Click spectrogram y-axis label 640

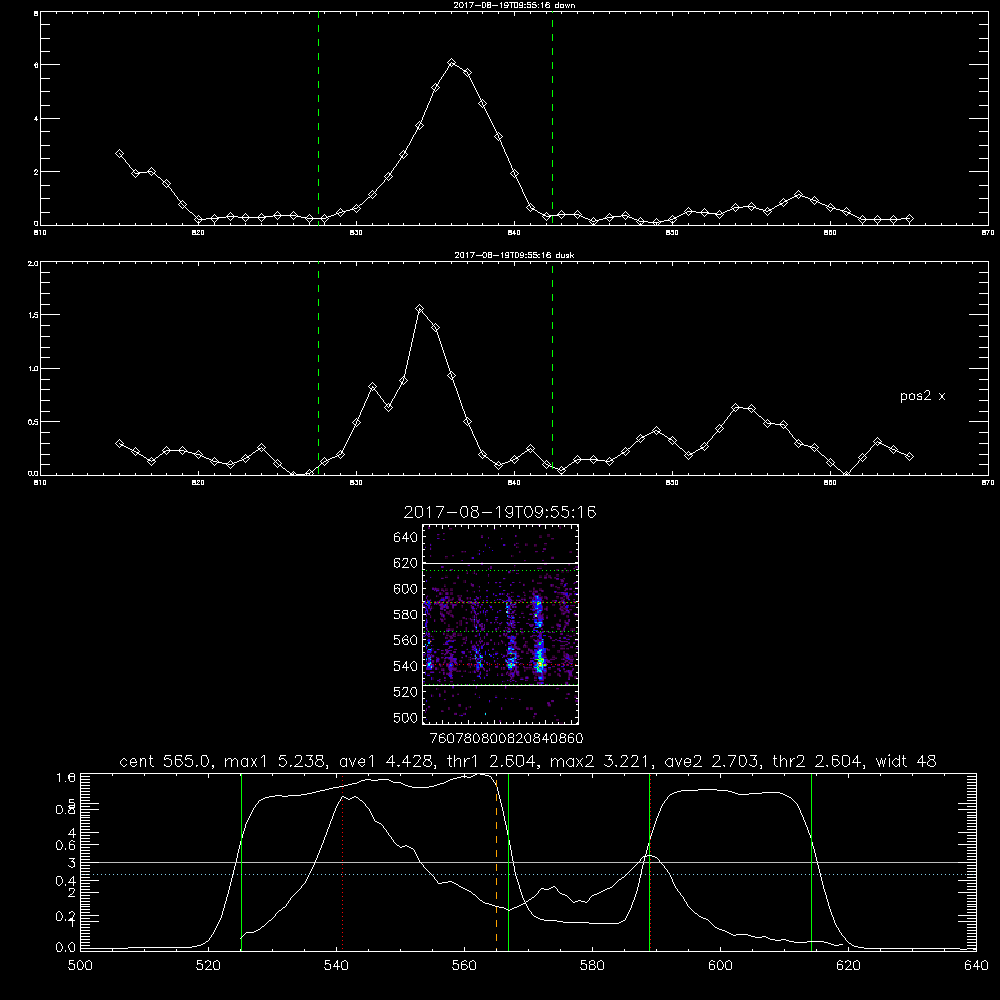(x=406, y=538)
